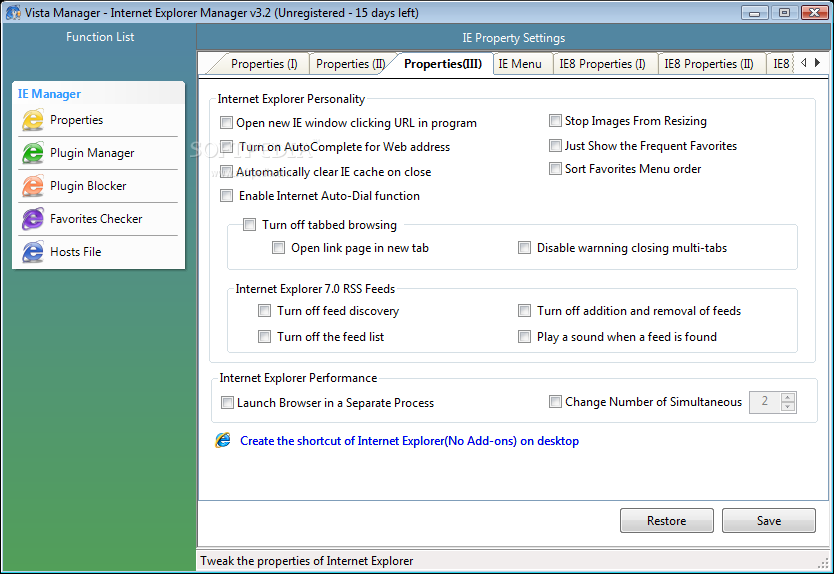Click the purple Favorites Checker icon

click(x=32, y=219)
